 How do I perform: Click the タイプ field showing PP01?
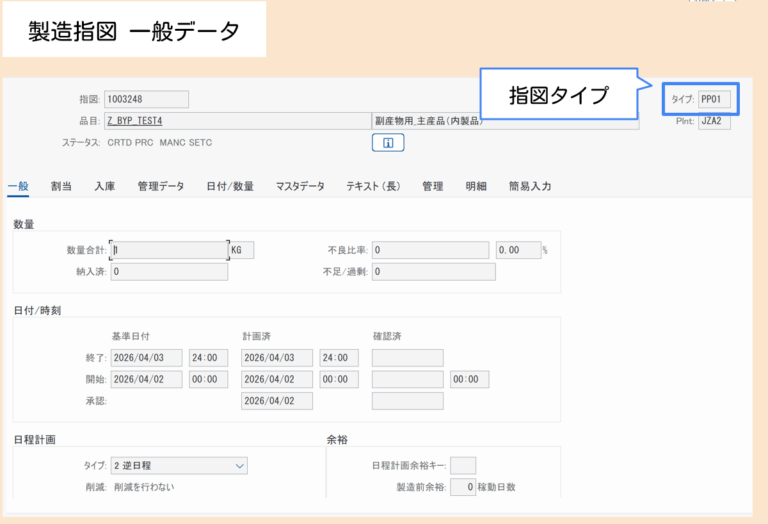pos(714,99)
